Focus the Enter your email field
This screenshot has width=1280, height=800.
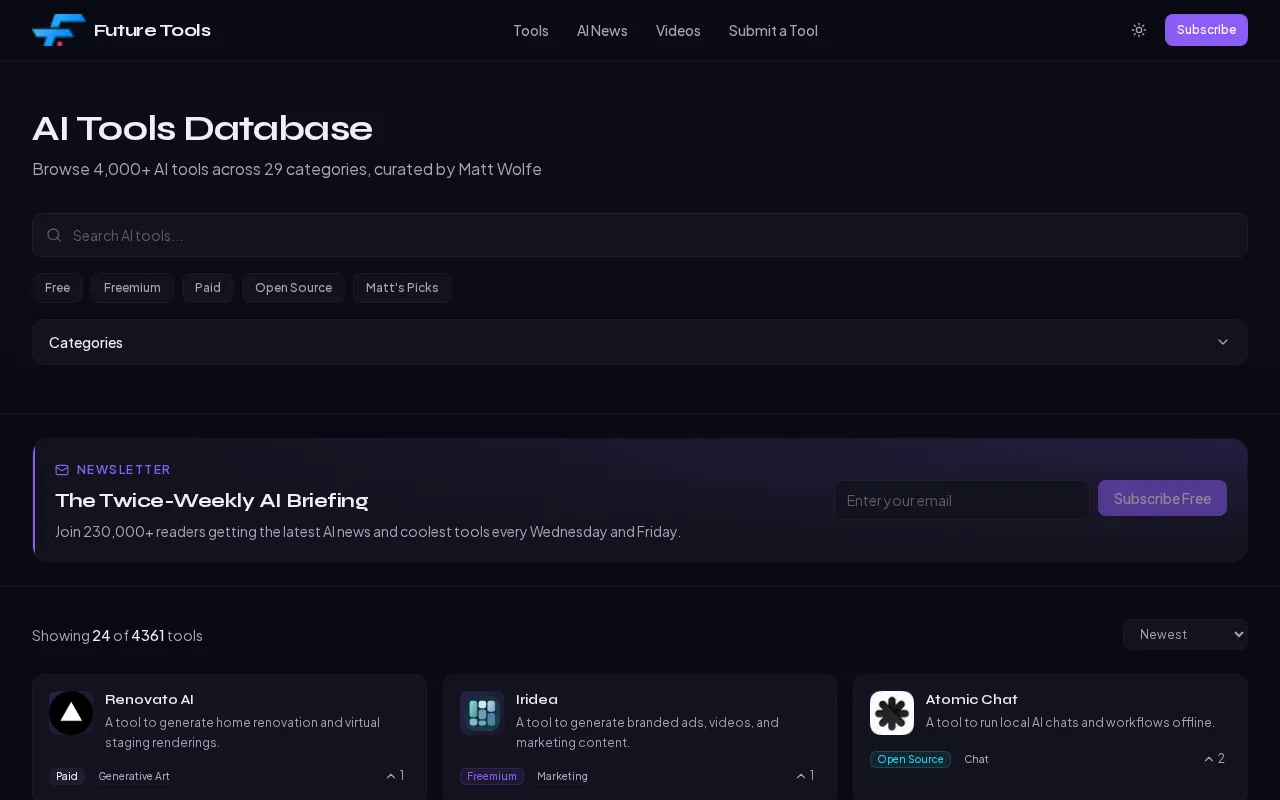[x=962, y=500]
